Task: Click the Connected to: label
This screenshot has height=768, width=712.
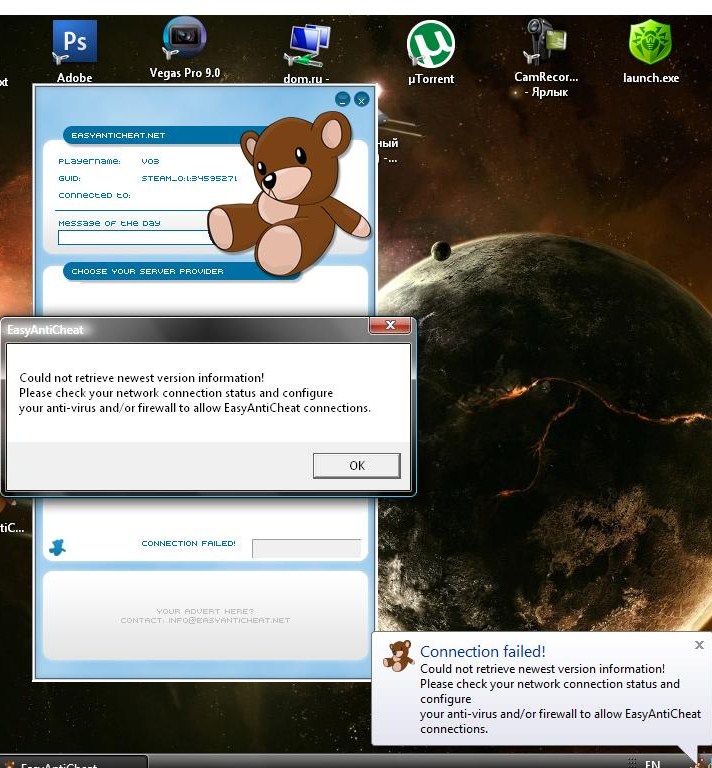Action: (x=95, y=195)
